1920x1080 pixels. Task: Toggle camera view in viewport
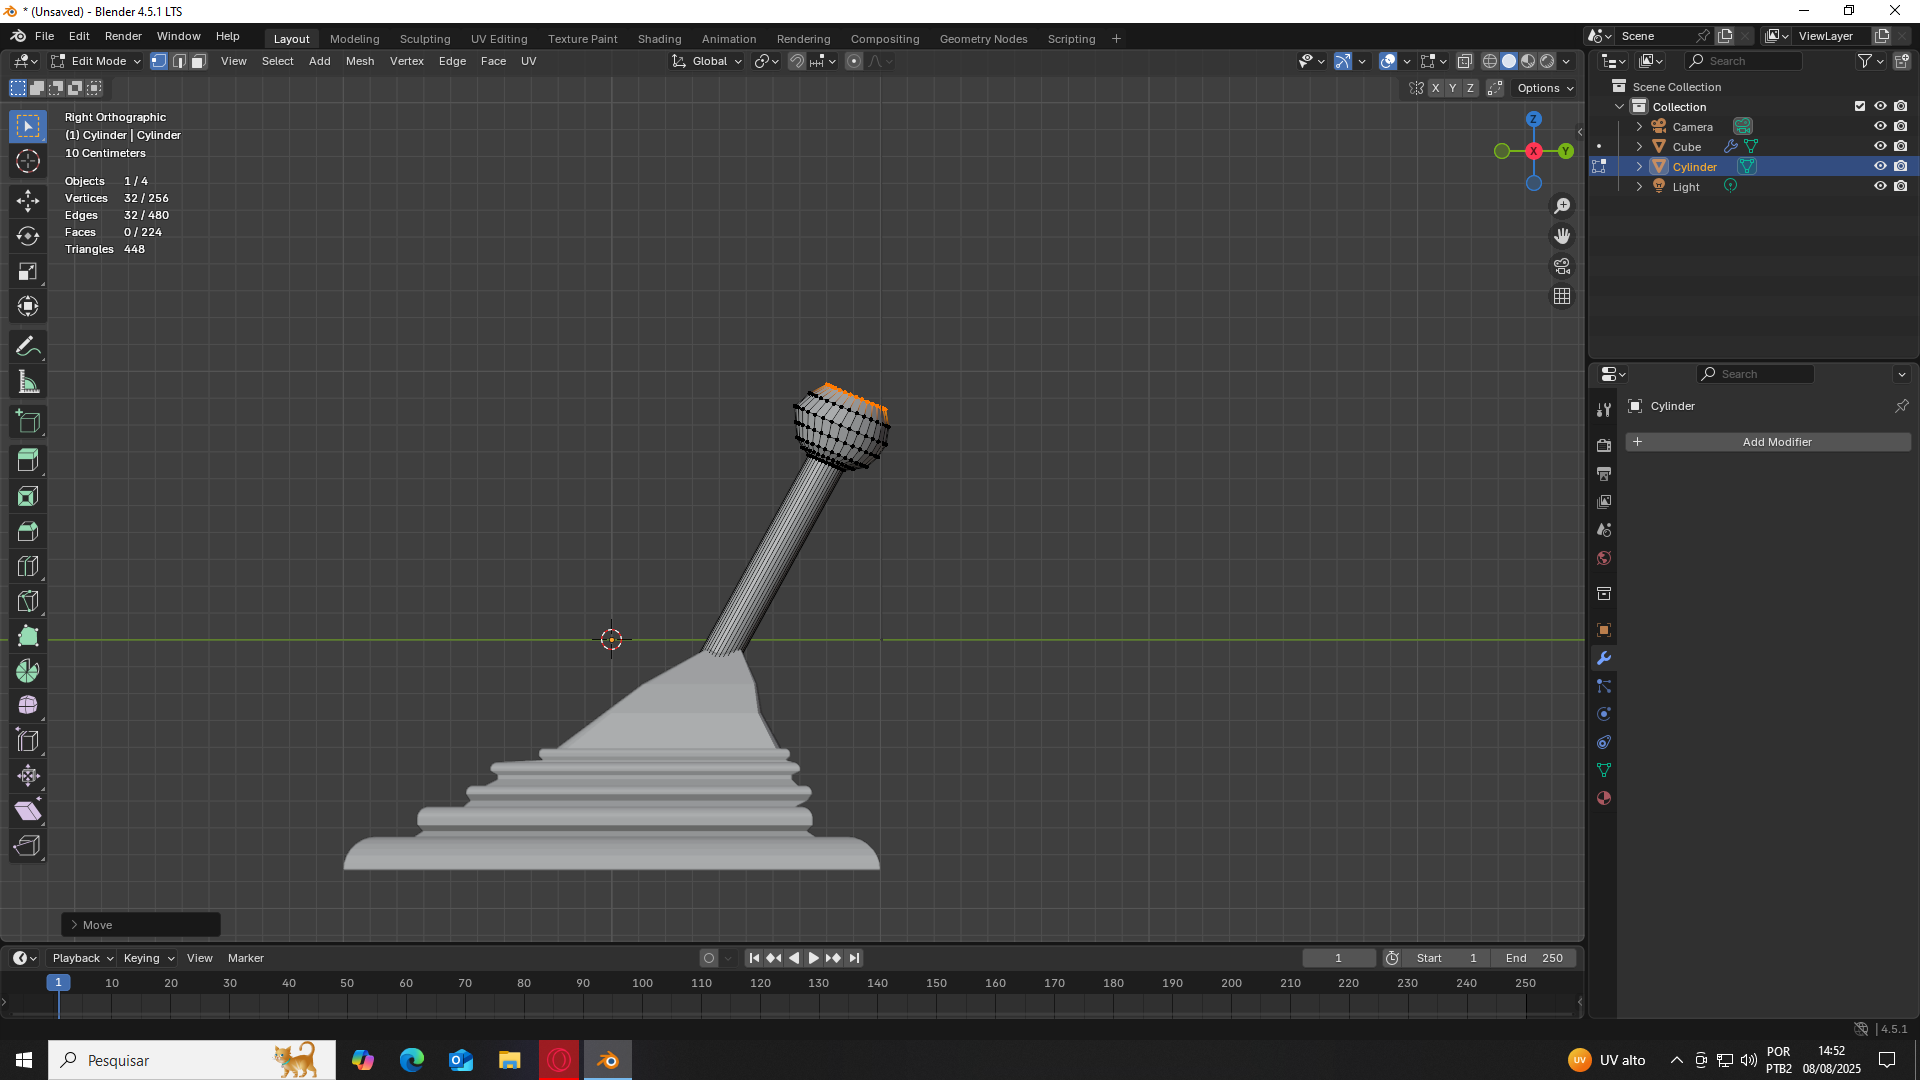click(1562, 266)
